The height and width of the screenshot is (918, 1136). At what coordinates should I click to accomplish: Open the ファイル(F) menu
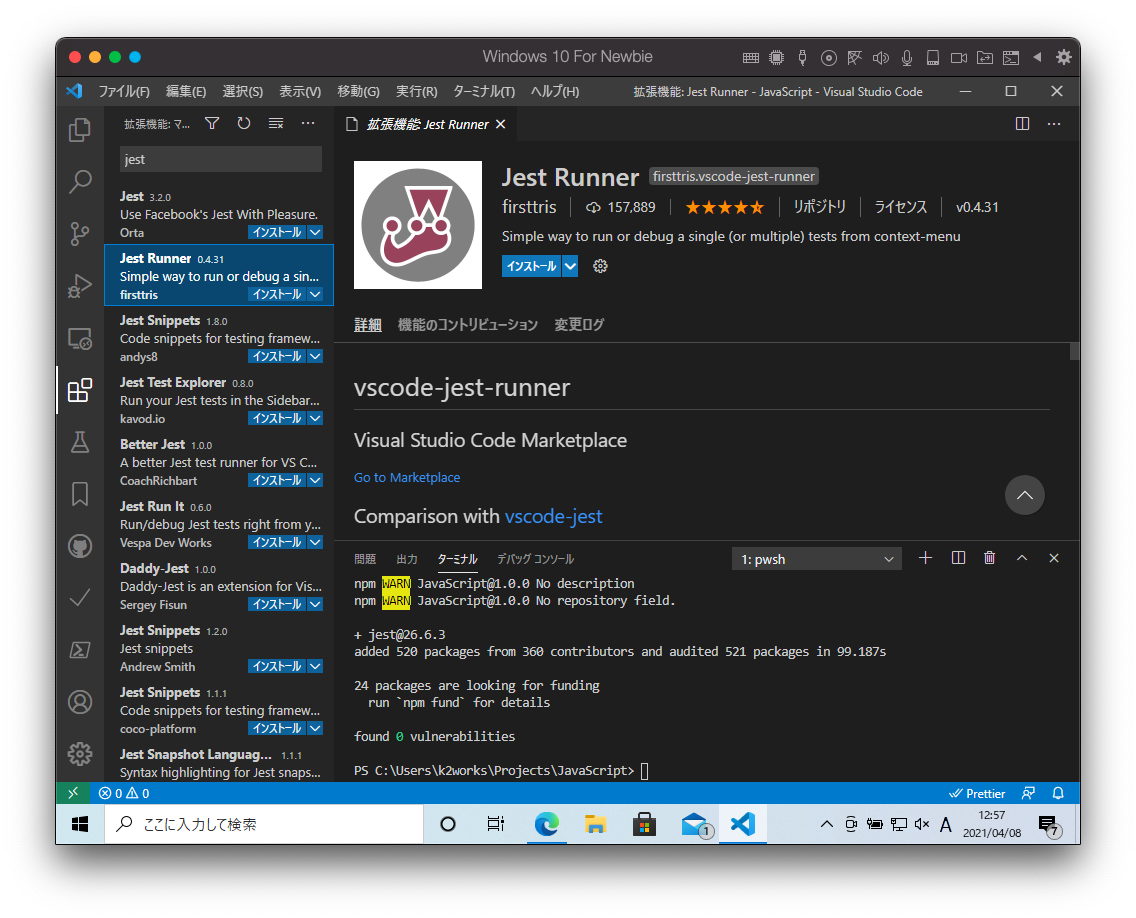point(124,91)
